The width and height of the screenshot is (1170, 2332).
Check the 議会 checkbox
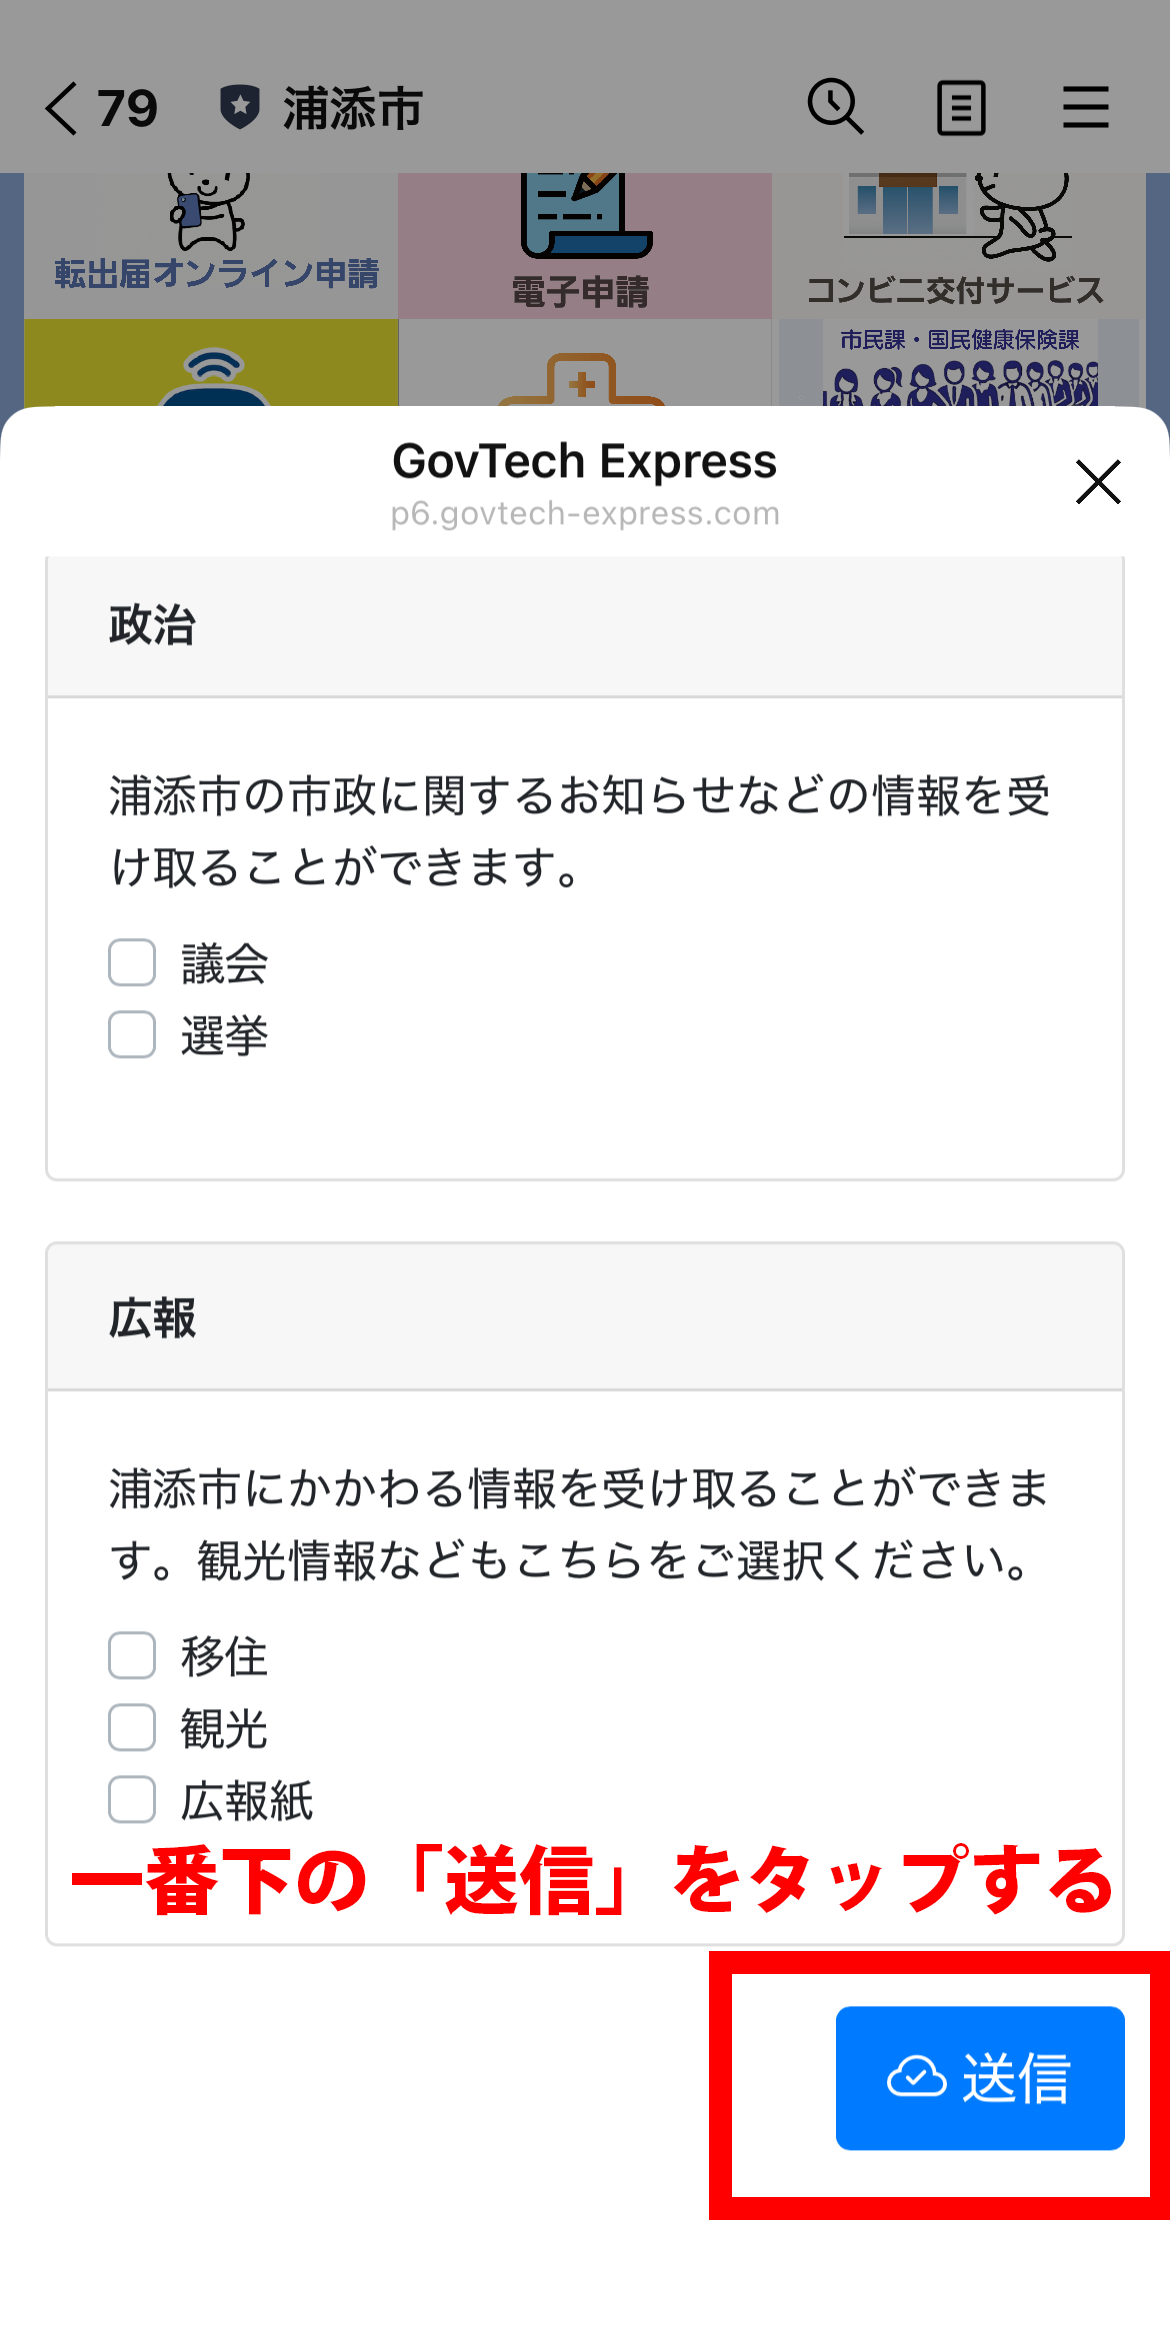tap(131, 963)
